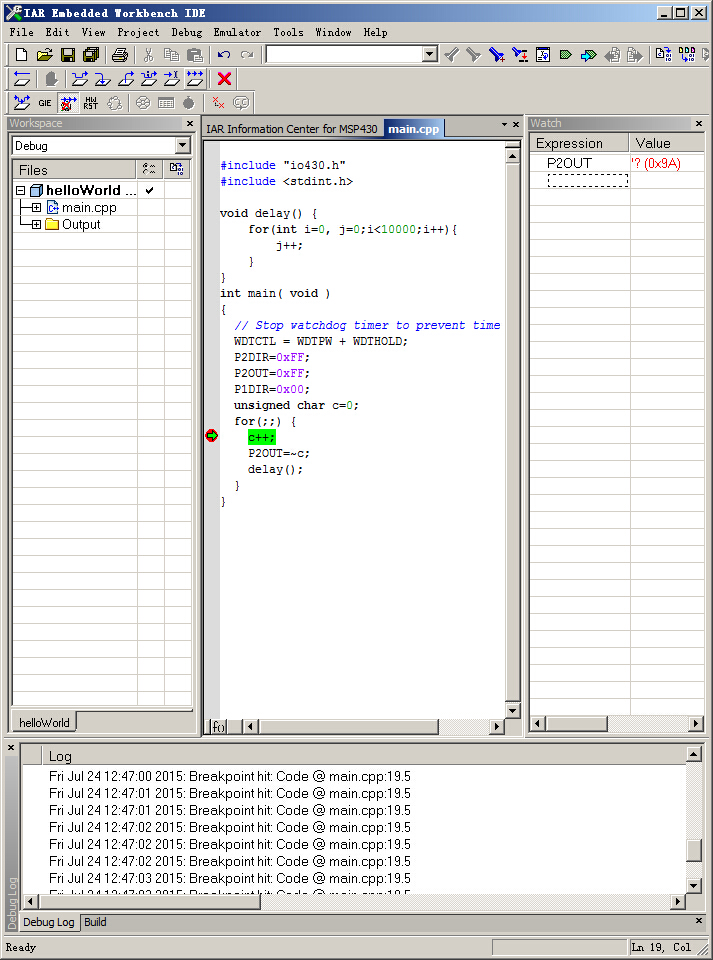Click the GIE emulator icon
This screenshot has width=713, height=960.
pyautogui.click(x=45, y=103)
